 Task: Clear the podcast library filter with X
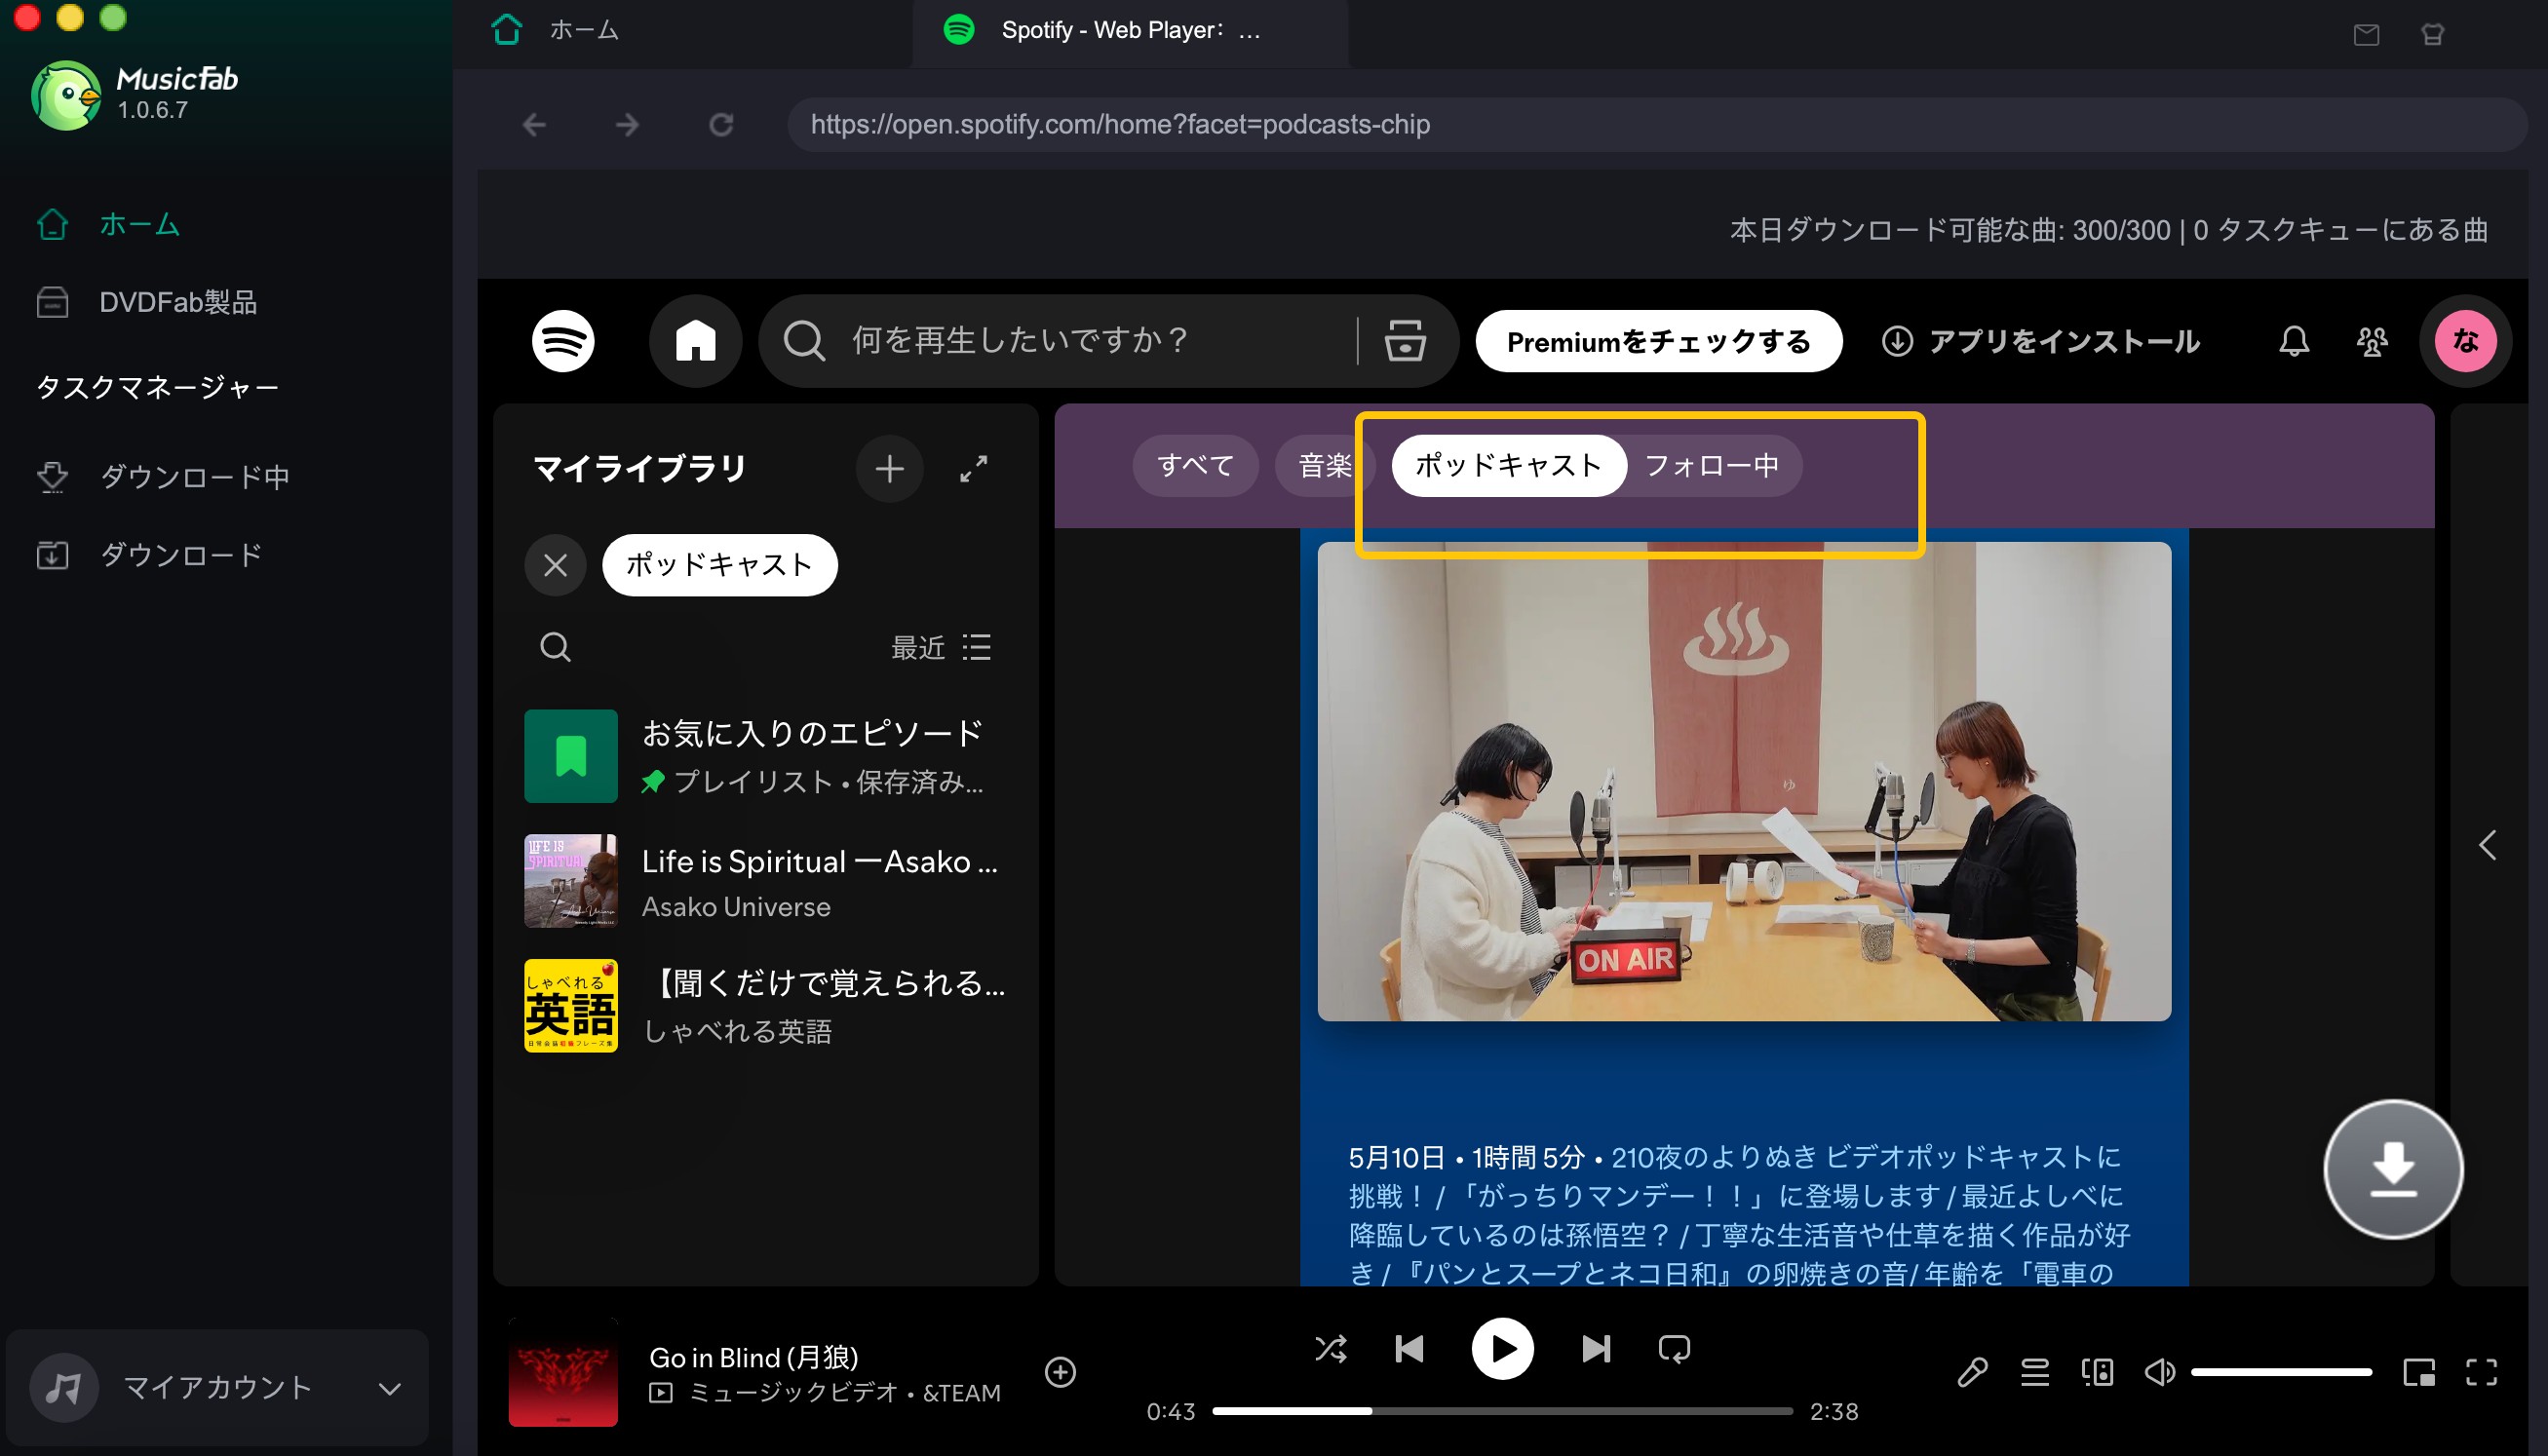[556, 566]
